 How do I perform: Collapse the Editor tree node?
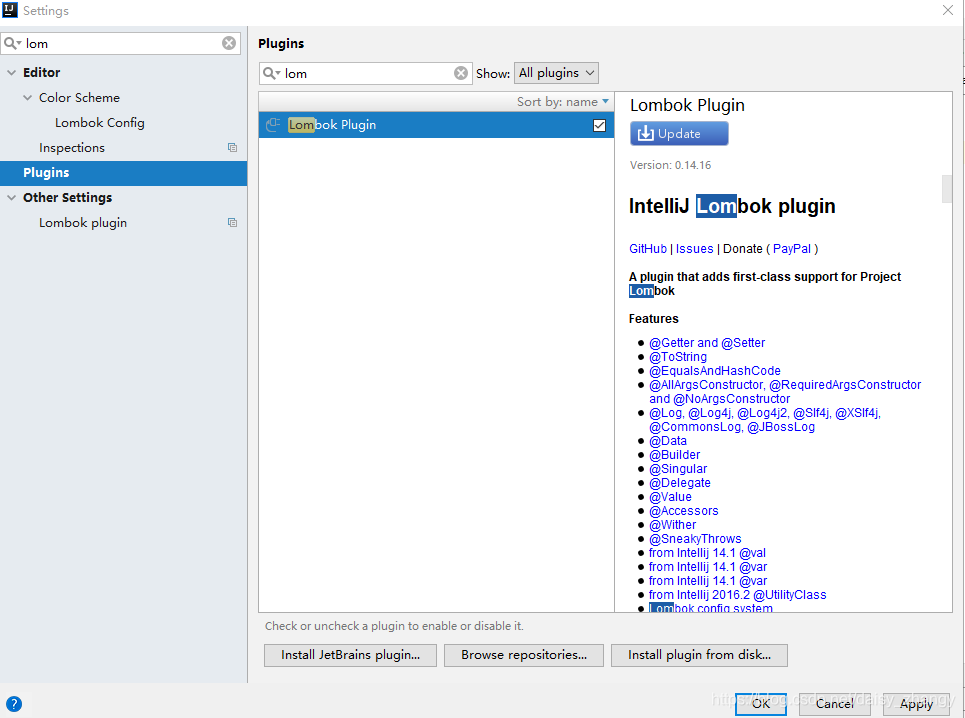point(11,73)
